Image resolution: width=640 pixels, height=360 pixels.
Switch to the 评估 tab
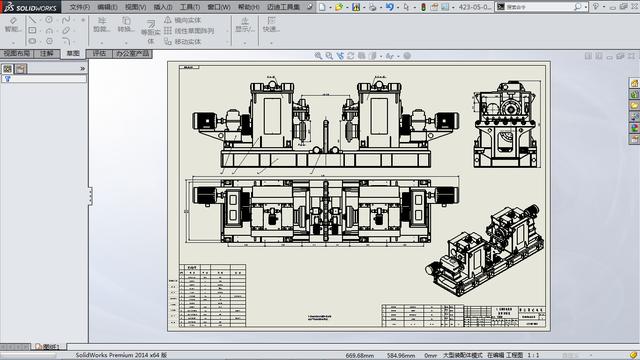pyautogui.click(x=99, y=53)
